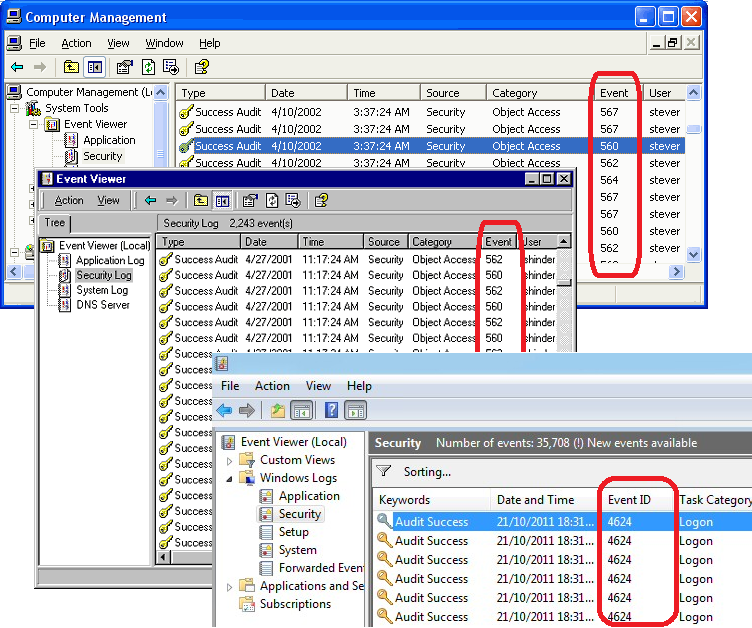Toggle console tree pane in front Event Viewer
Screen dimensions: 752x628
pyautogui.click(x=302, y=411)
